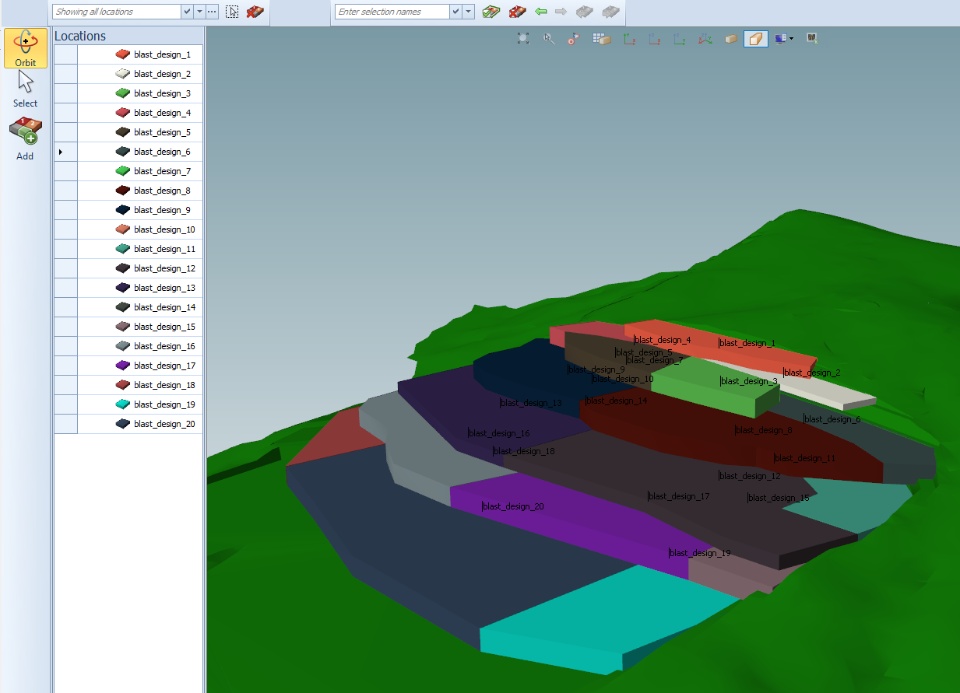Click the zoom-to-selection magnifier icon

pos(549,39)
